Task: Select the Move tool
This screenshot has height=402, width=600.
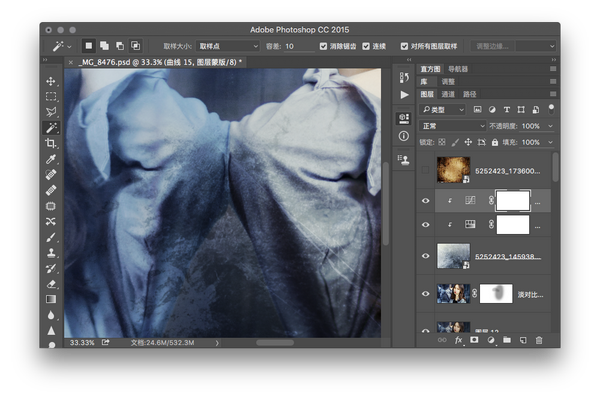Action: point(51,81)
